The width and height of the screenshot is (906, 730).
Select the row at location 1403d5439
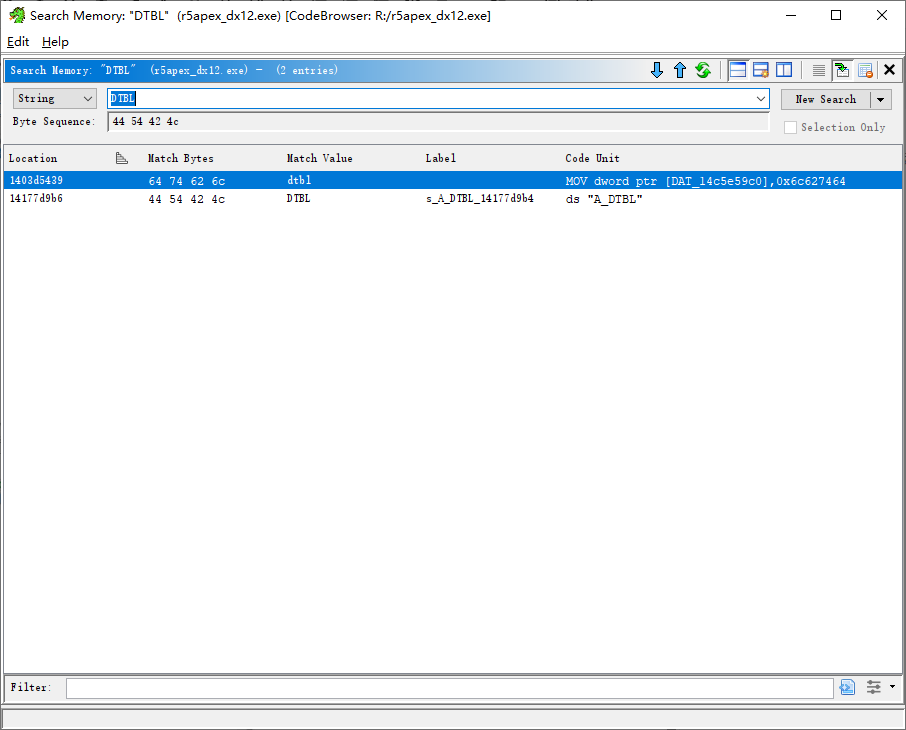click(x=452, y=180)
